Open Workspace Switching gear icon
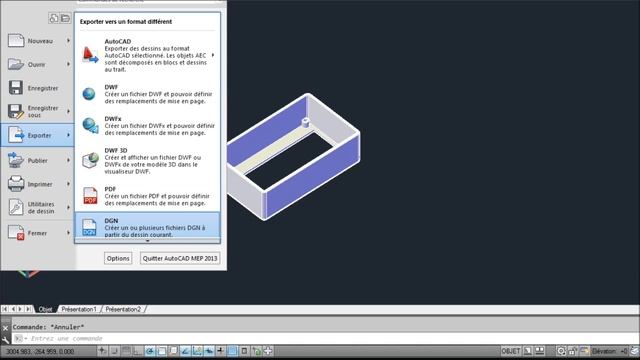640x360 pixels. point(561,351)
